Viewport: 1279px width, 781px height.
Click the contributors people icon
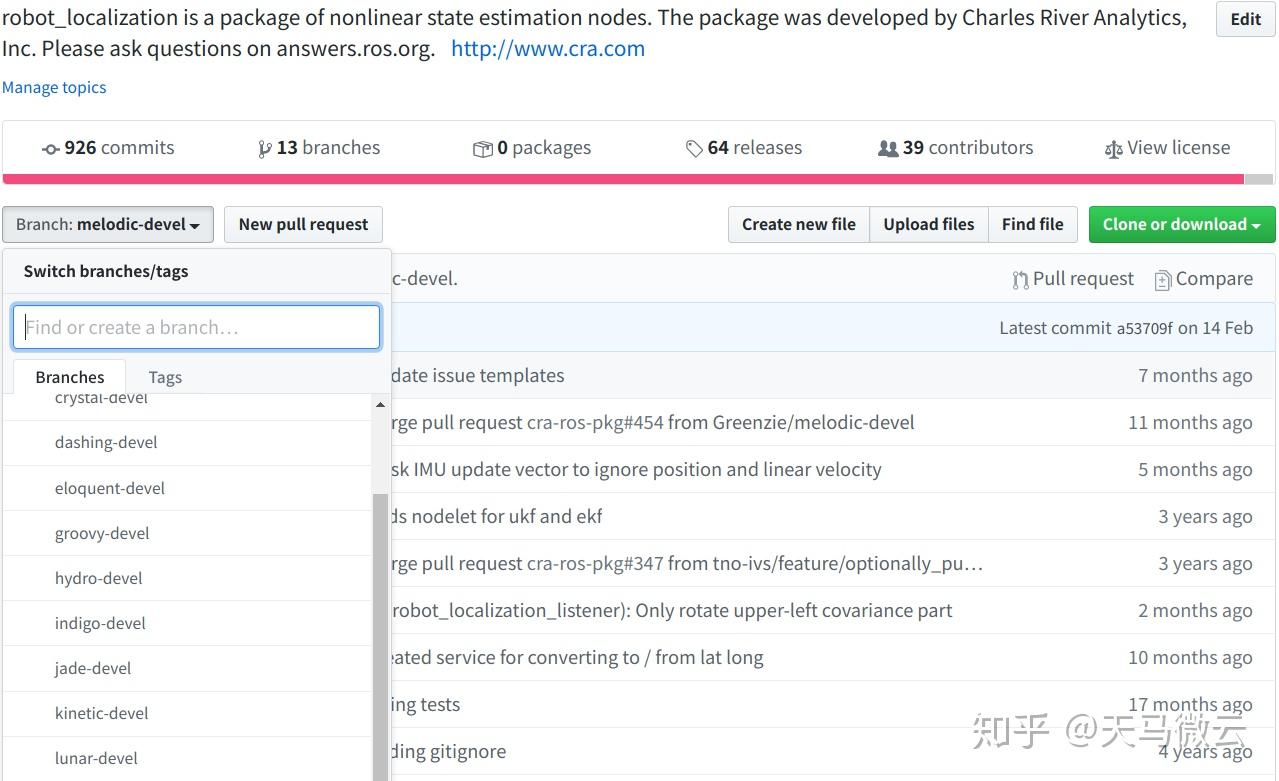coord(887,149)
